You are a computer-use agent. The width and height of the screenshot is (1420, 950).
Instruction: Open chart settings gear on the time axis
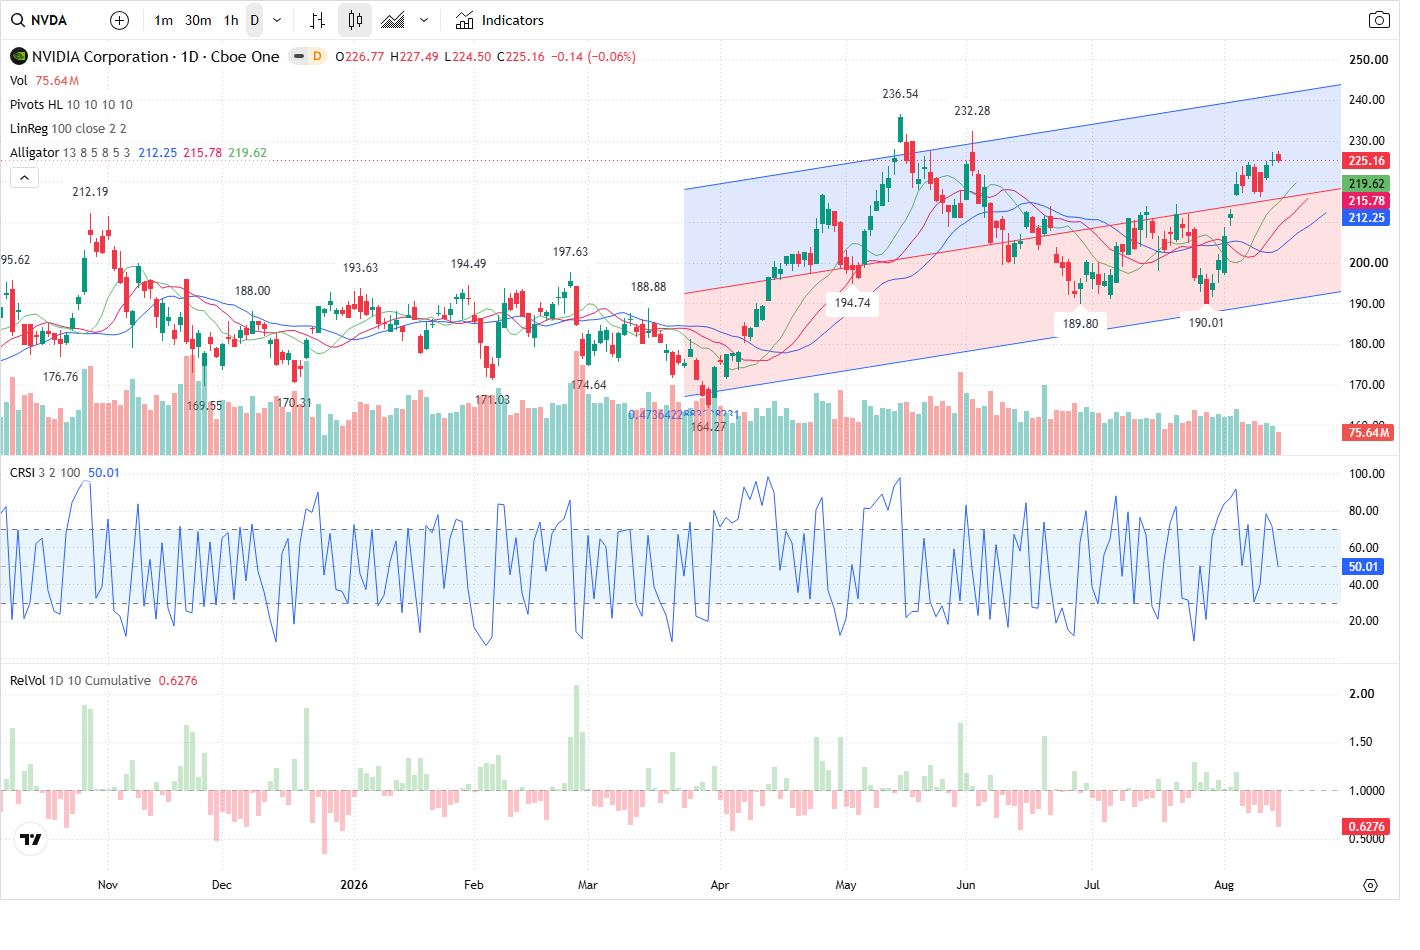click(x=1370, y=885)
